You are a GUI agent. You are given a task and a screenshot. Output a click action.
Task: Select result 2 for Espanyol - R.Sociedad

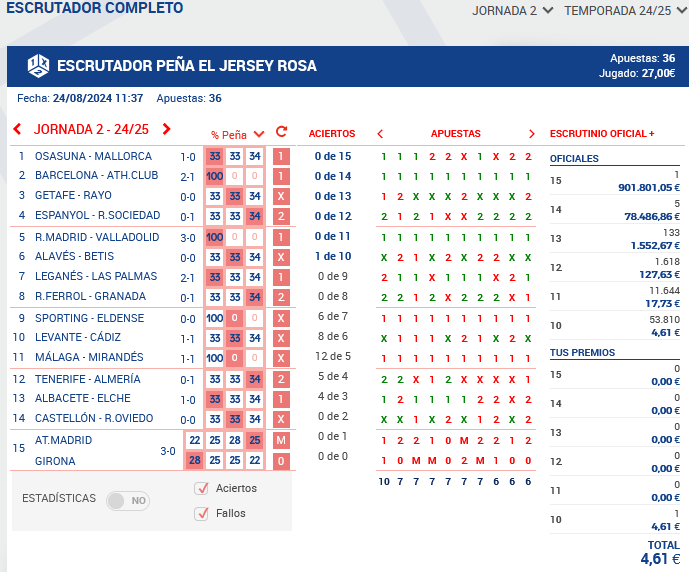point(281,216)
